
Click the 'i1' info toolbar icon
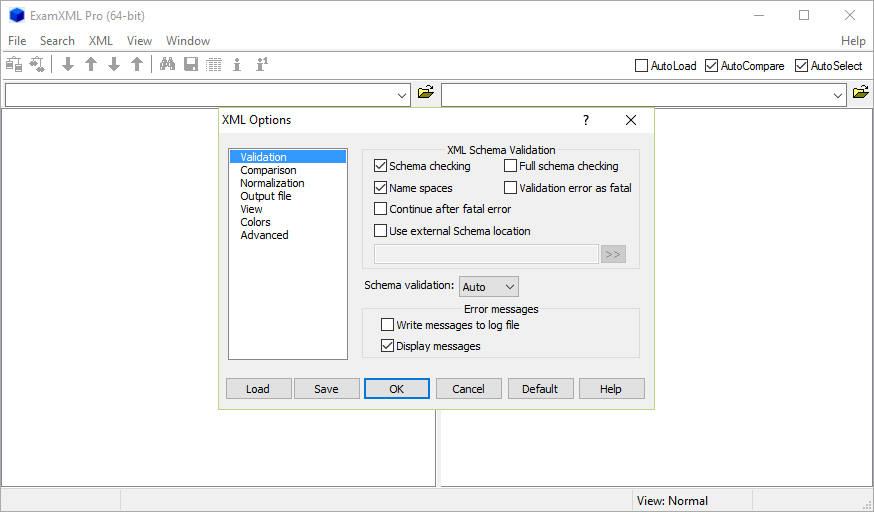[261, 65]
